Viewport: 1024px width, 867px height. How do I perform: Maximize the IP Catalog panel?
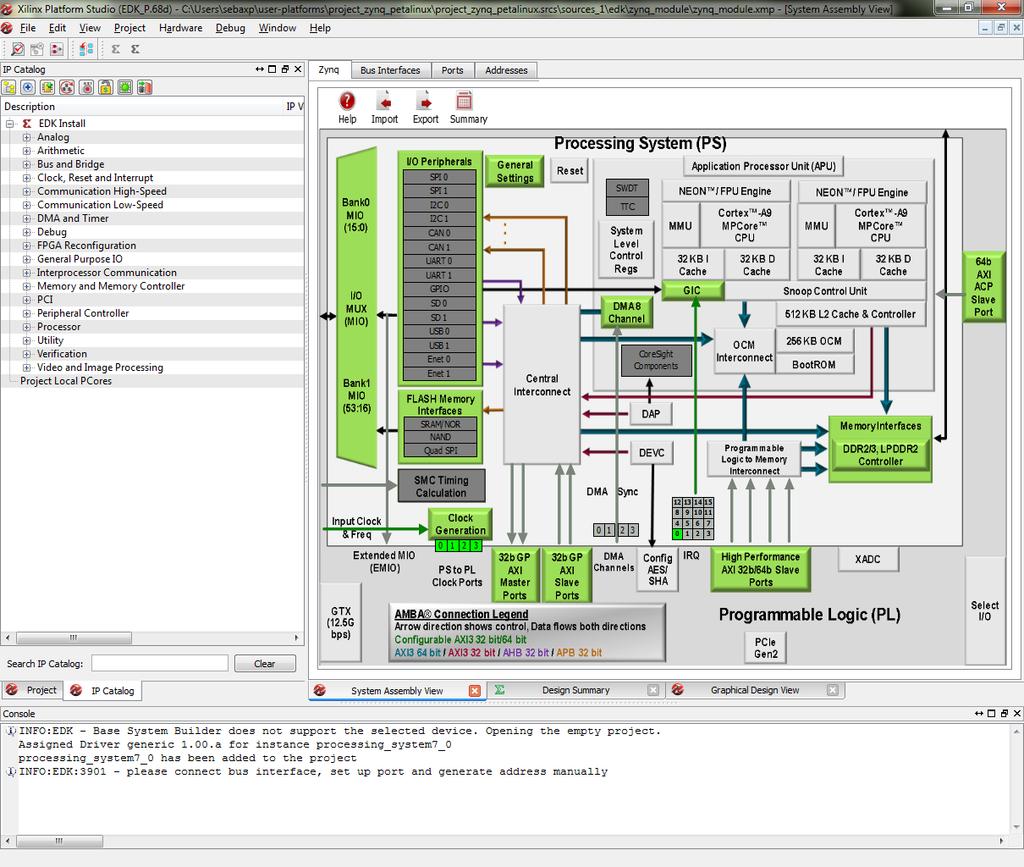click(272, 69)
